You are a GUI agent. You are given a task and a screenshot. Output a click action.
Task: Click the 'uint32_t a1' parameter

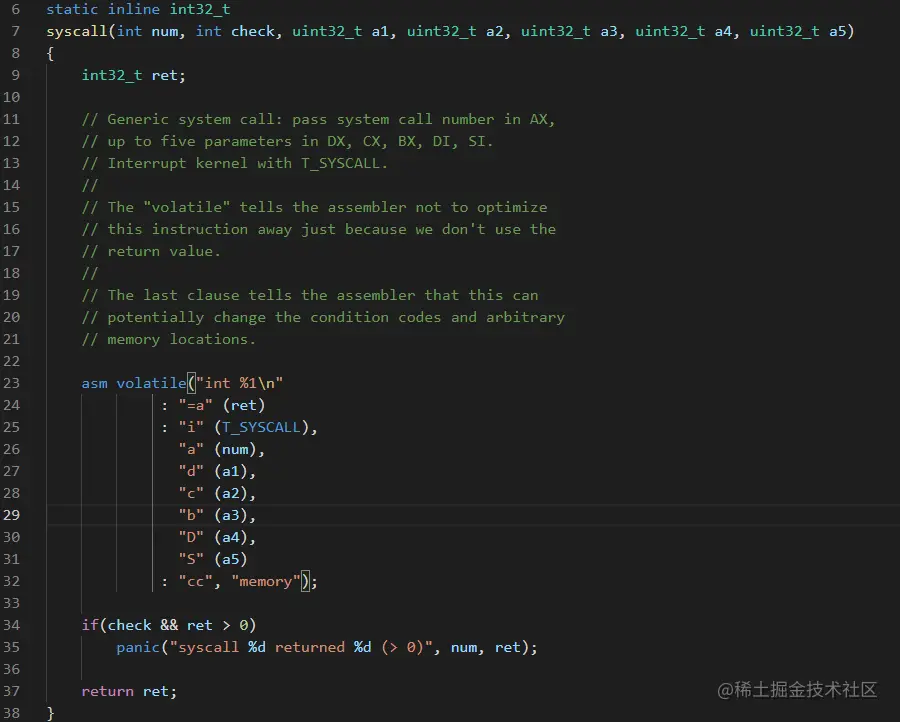[340, 31]
